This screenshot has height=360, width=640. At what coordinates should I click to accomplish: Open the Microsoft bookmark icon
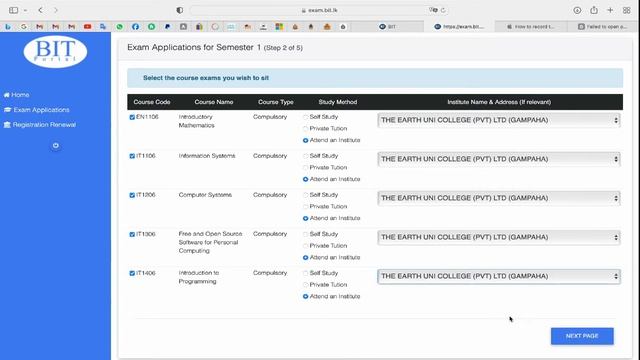coord(279,27)
